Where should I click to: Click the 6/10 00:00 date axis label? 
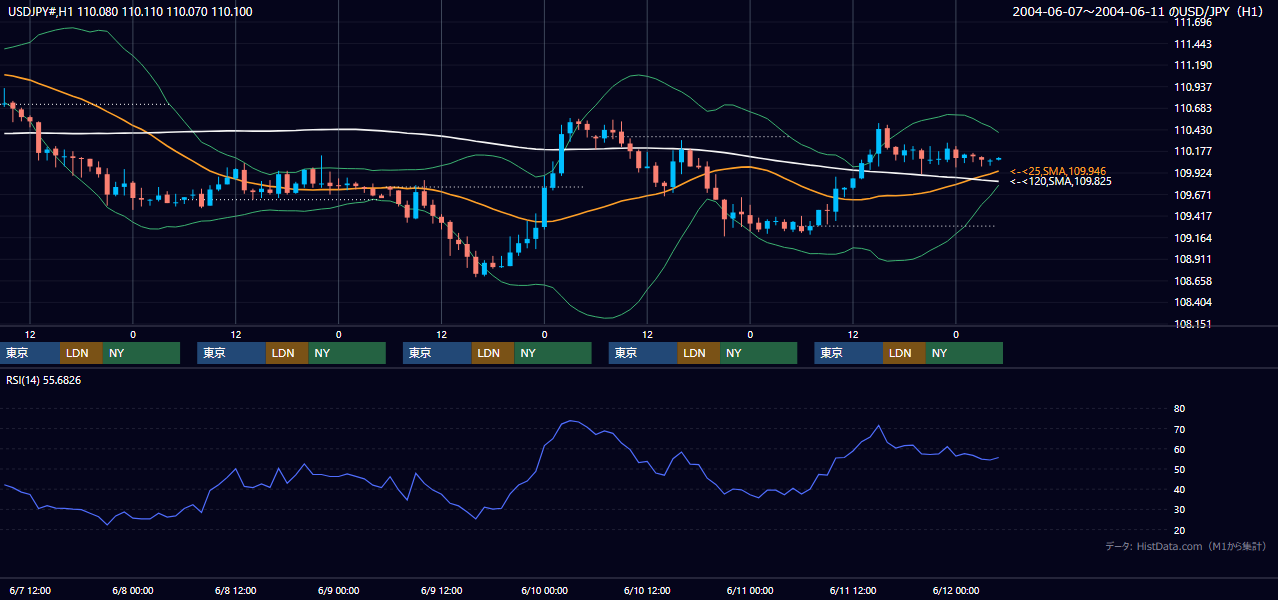pyautogui.click(x=544, y=590)
